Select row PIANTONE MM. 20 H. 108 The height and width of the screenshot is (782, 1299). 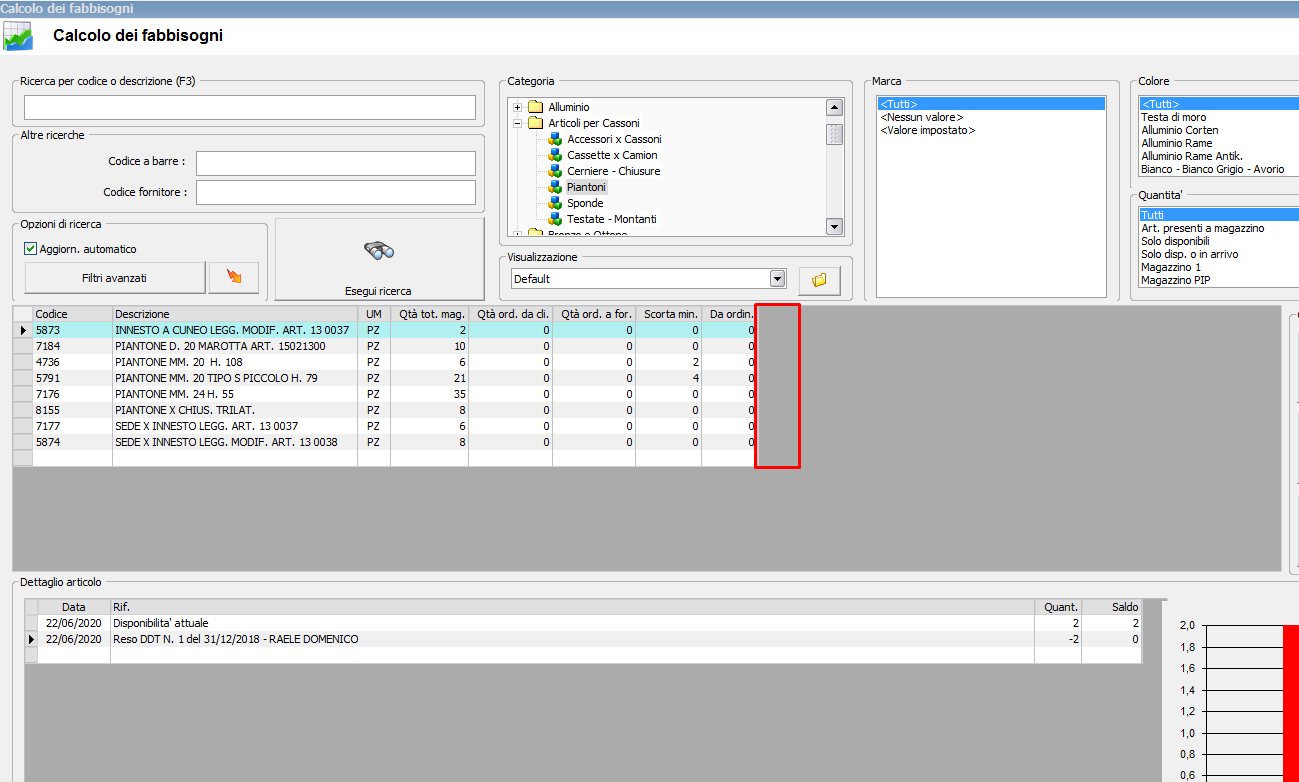(385, 362)
